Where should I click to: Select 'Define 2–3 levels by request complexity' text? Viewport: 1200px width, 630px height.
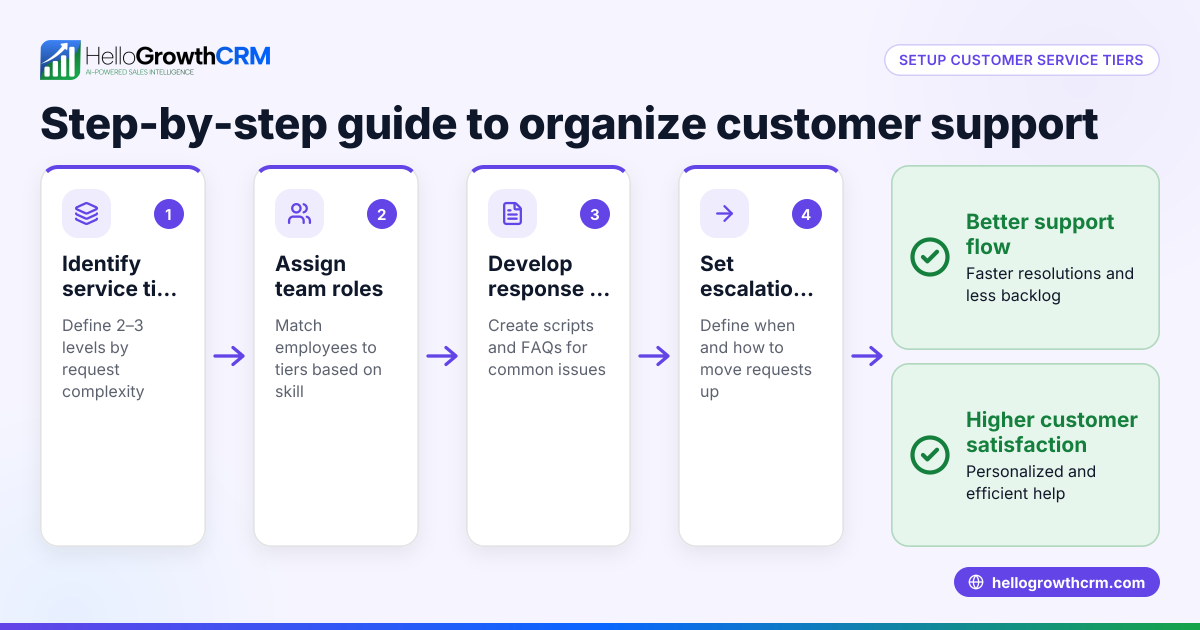(103, 358)
